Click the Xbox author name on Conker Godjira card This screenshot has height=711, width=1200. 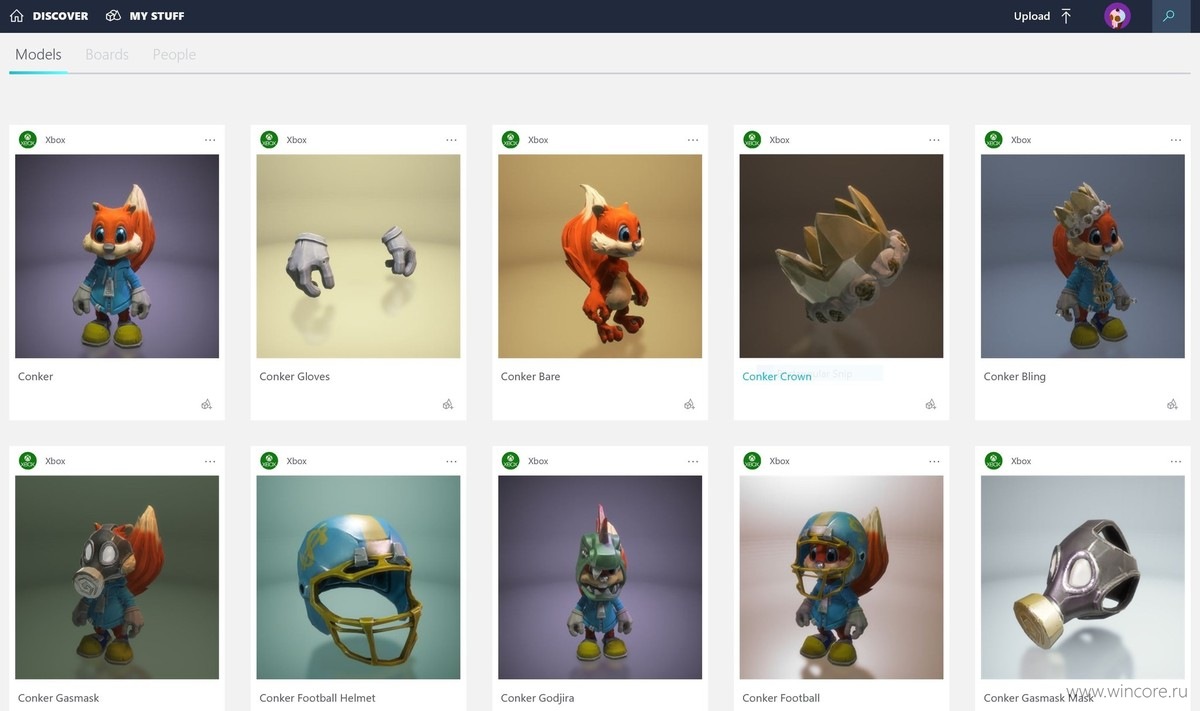[x=538, y=461]
